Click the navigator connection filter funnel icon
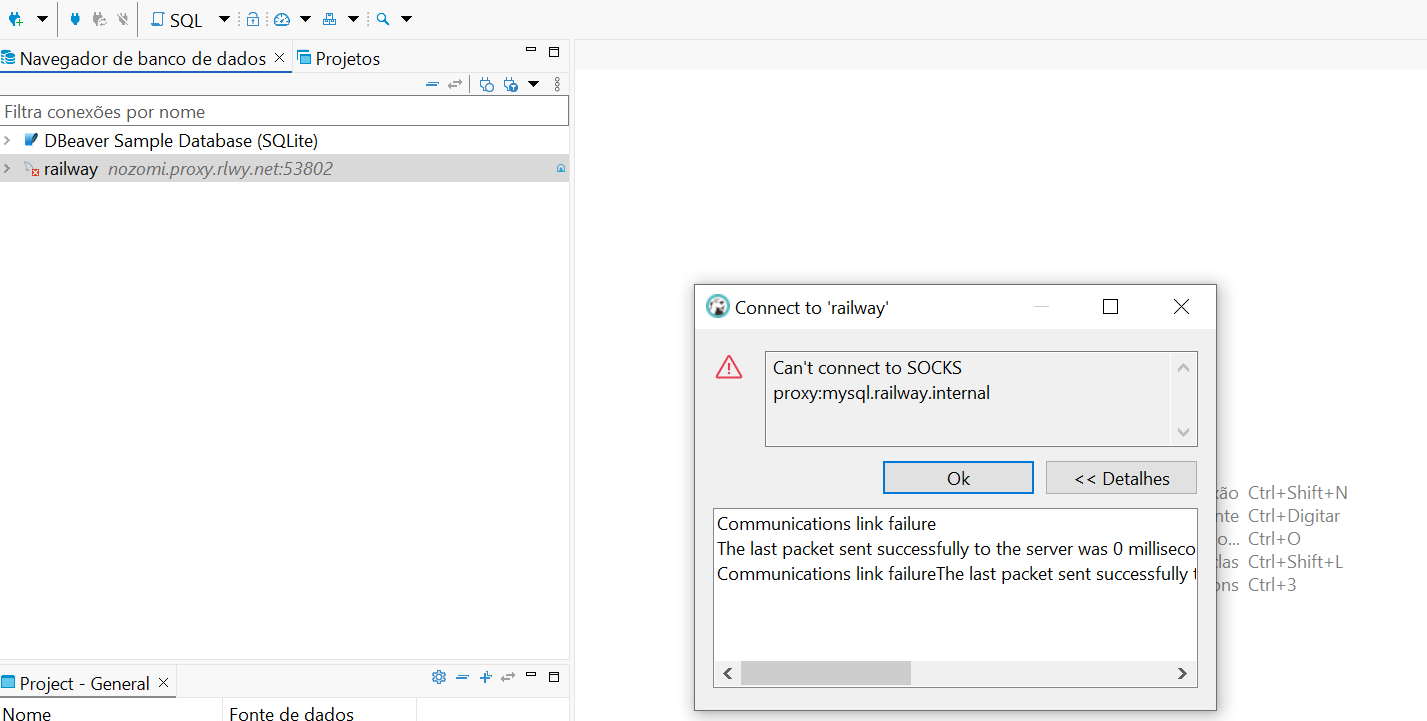 point(511,85)
